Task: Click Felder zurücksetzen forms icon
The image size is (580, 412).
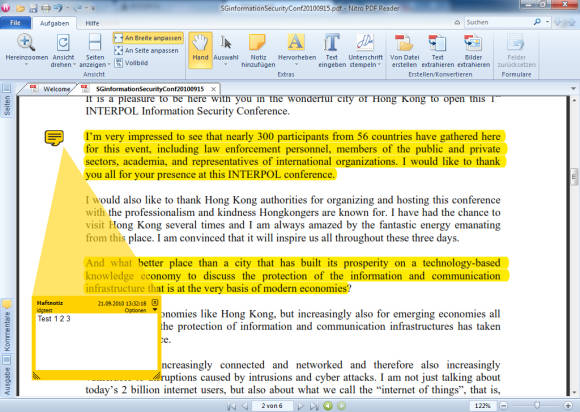Action: pyautogui.click(x=516, y=42)
